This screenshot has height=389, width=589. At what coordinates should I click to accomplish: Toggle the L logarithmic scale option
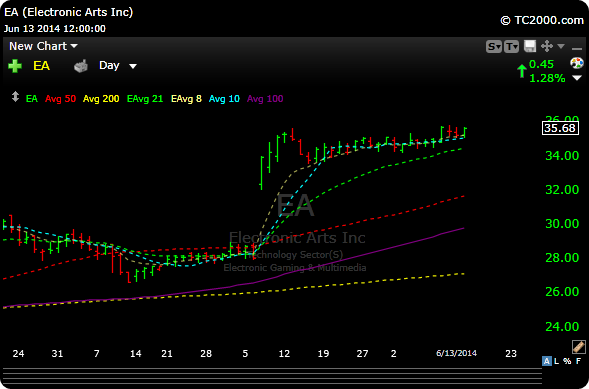[x=557, y=361]
